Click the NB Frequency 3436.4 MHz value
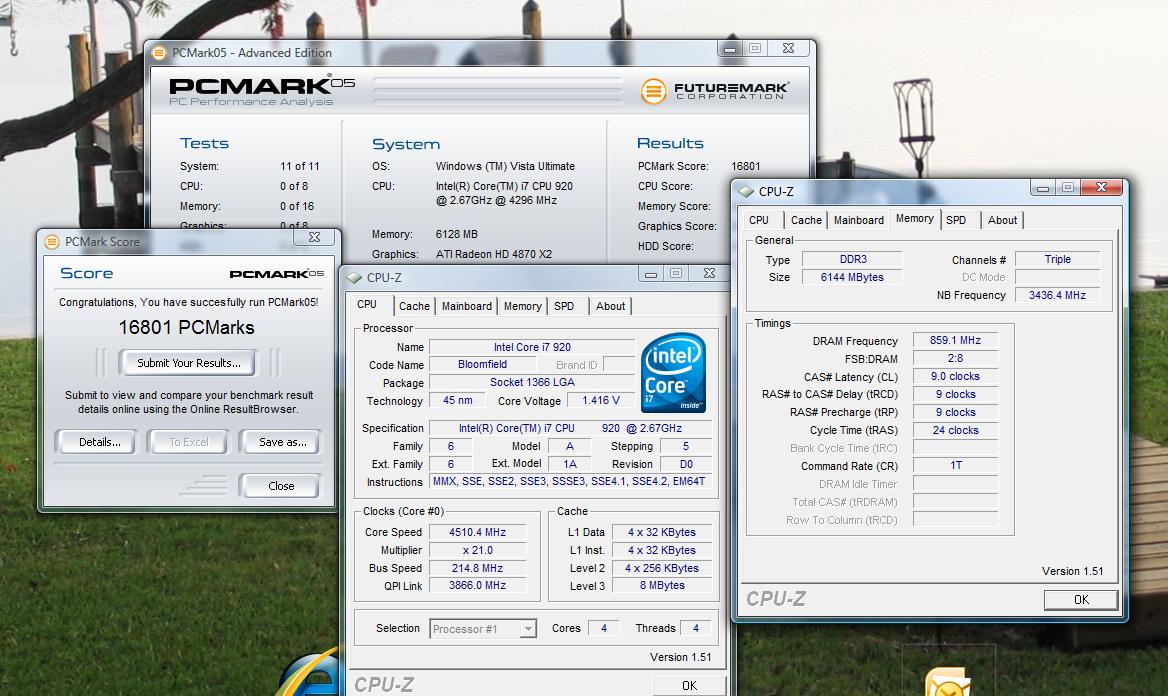The height and width of the screenshot is (696, 1168). tap(1057, 295)
